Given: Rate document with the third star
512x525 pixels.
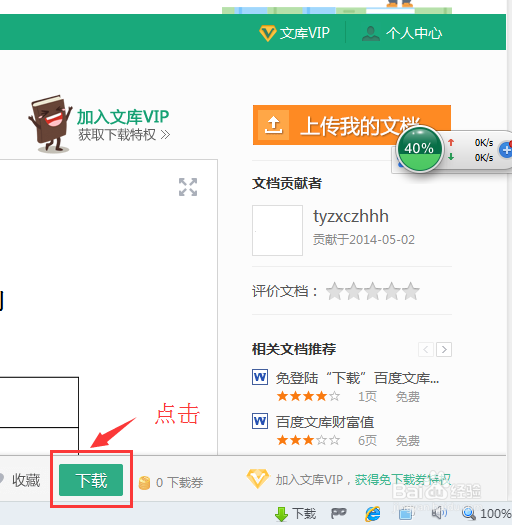Looking at the screenshot, I should [373, 291].
